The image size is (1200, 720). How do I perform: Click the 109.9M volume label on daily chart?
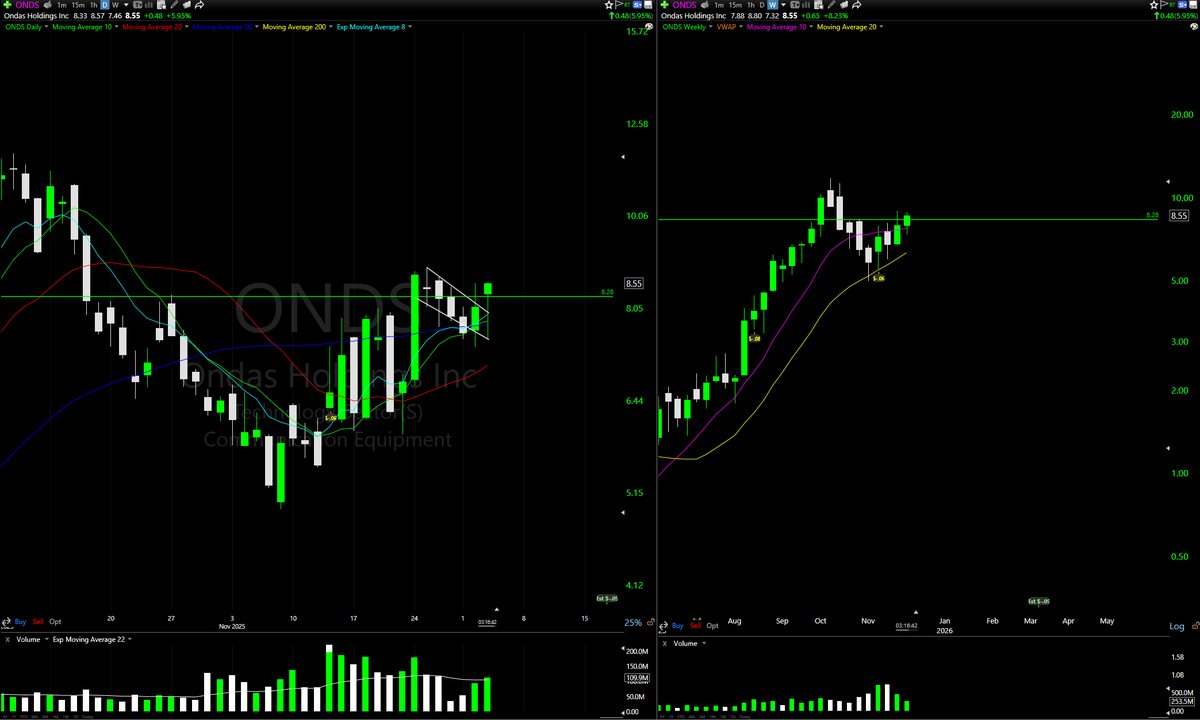tap(637, 678)
